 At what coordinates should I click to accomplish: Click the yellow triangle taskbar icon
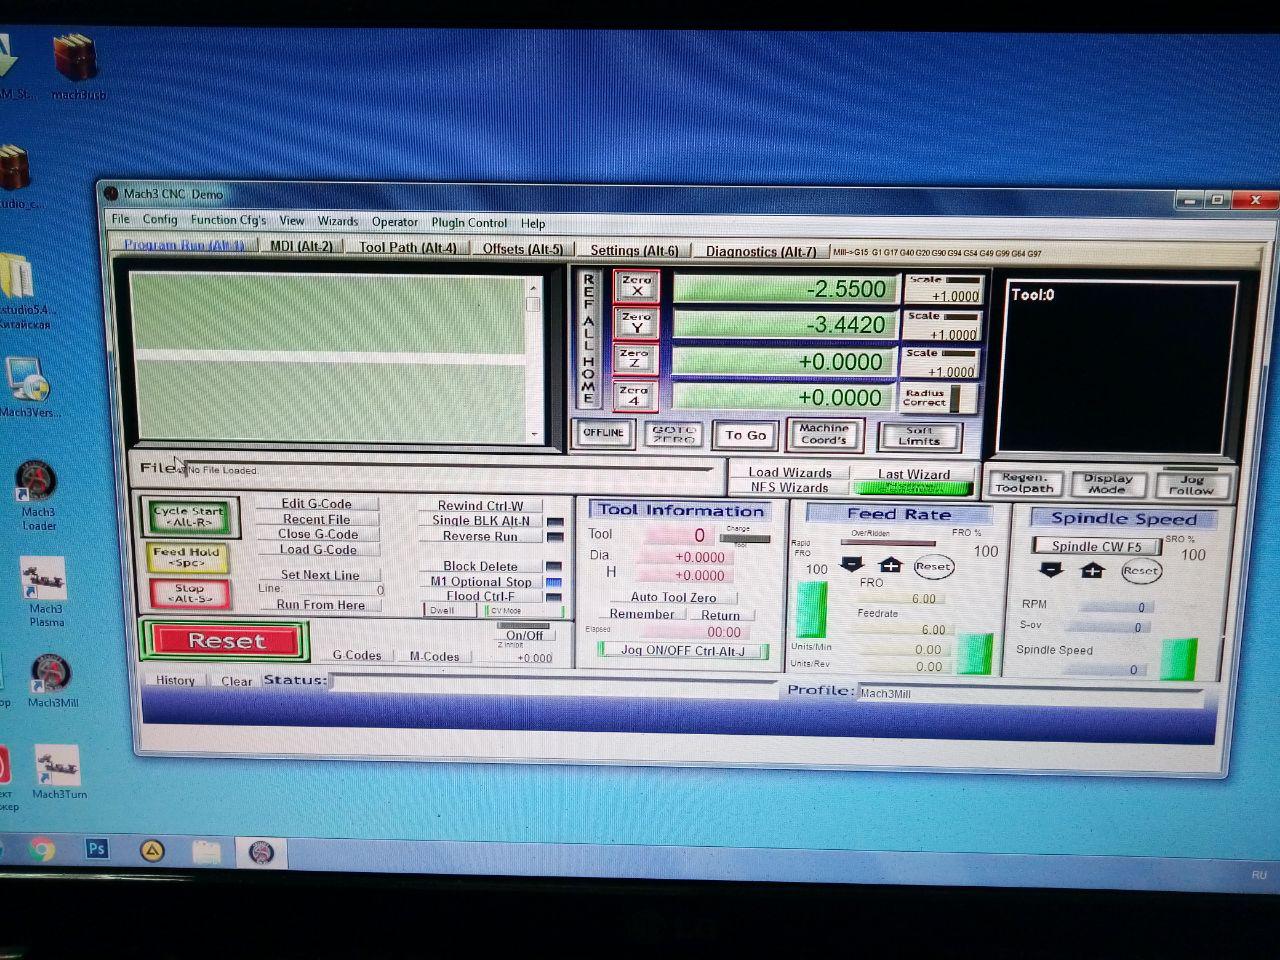coord(152,851)
